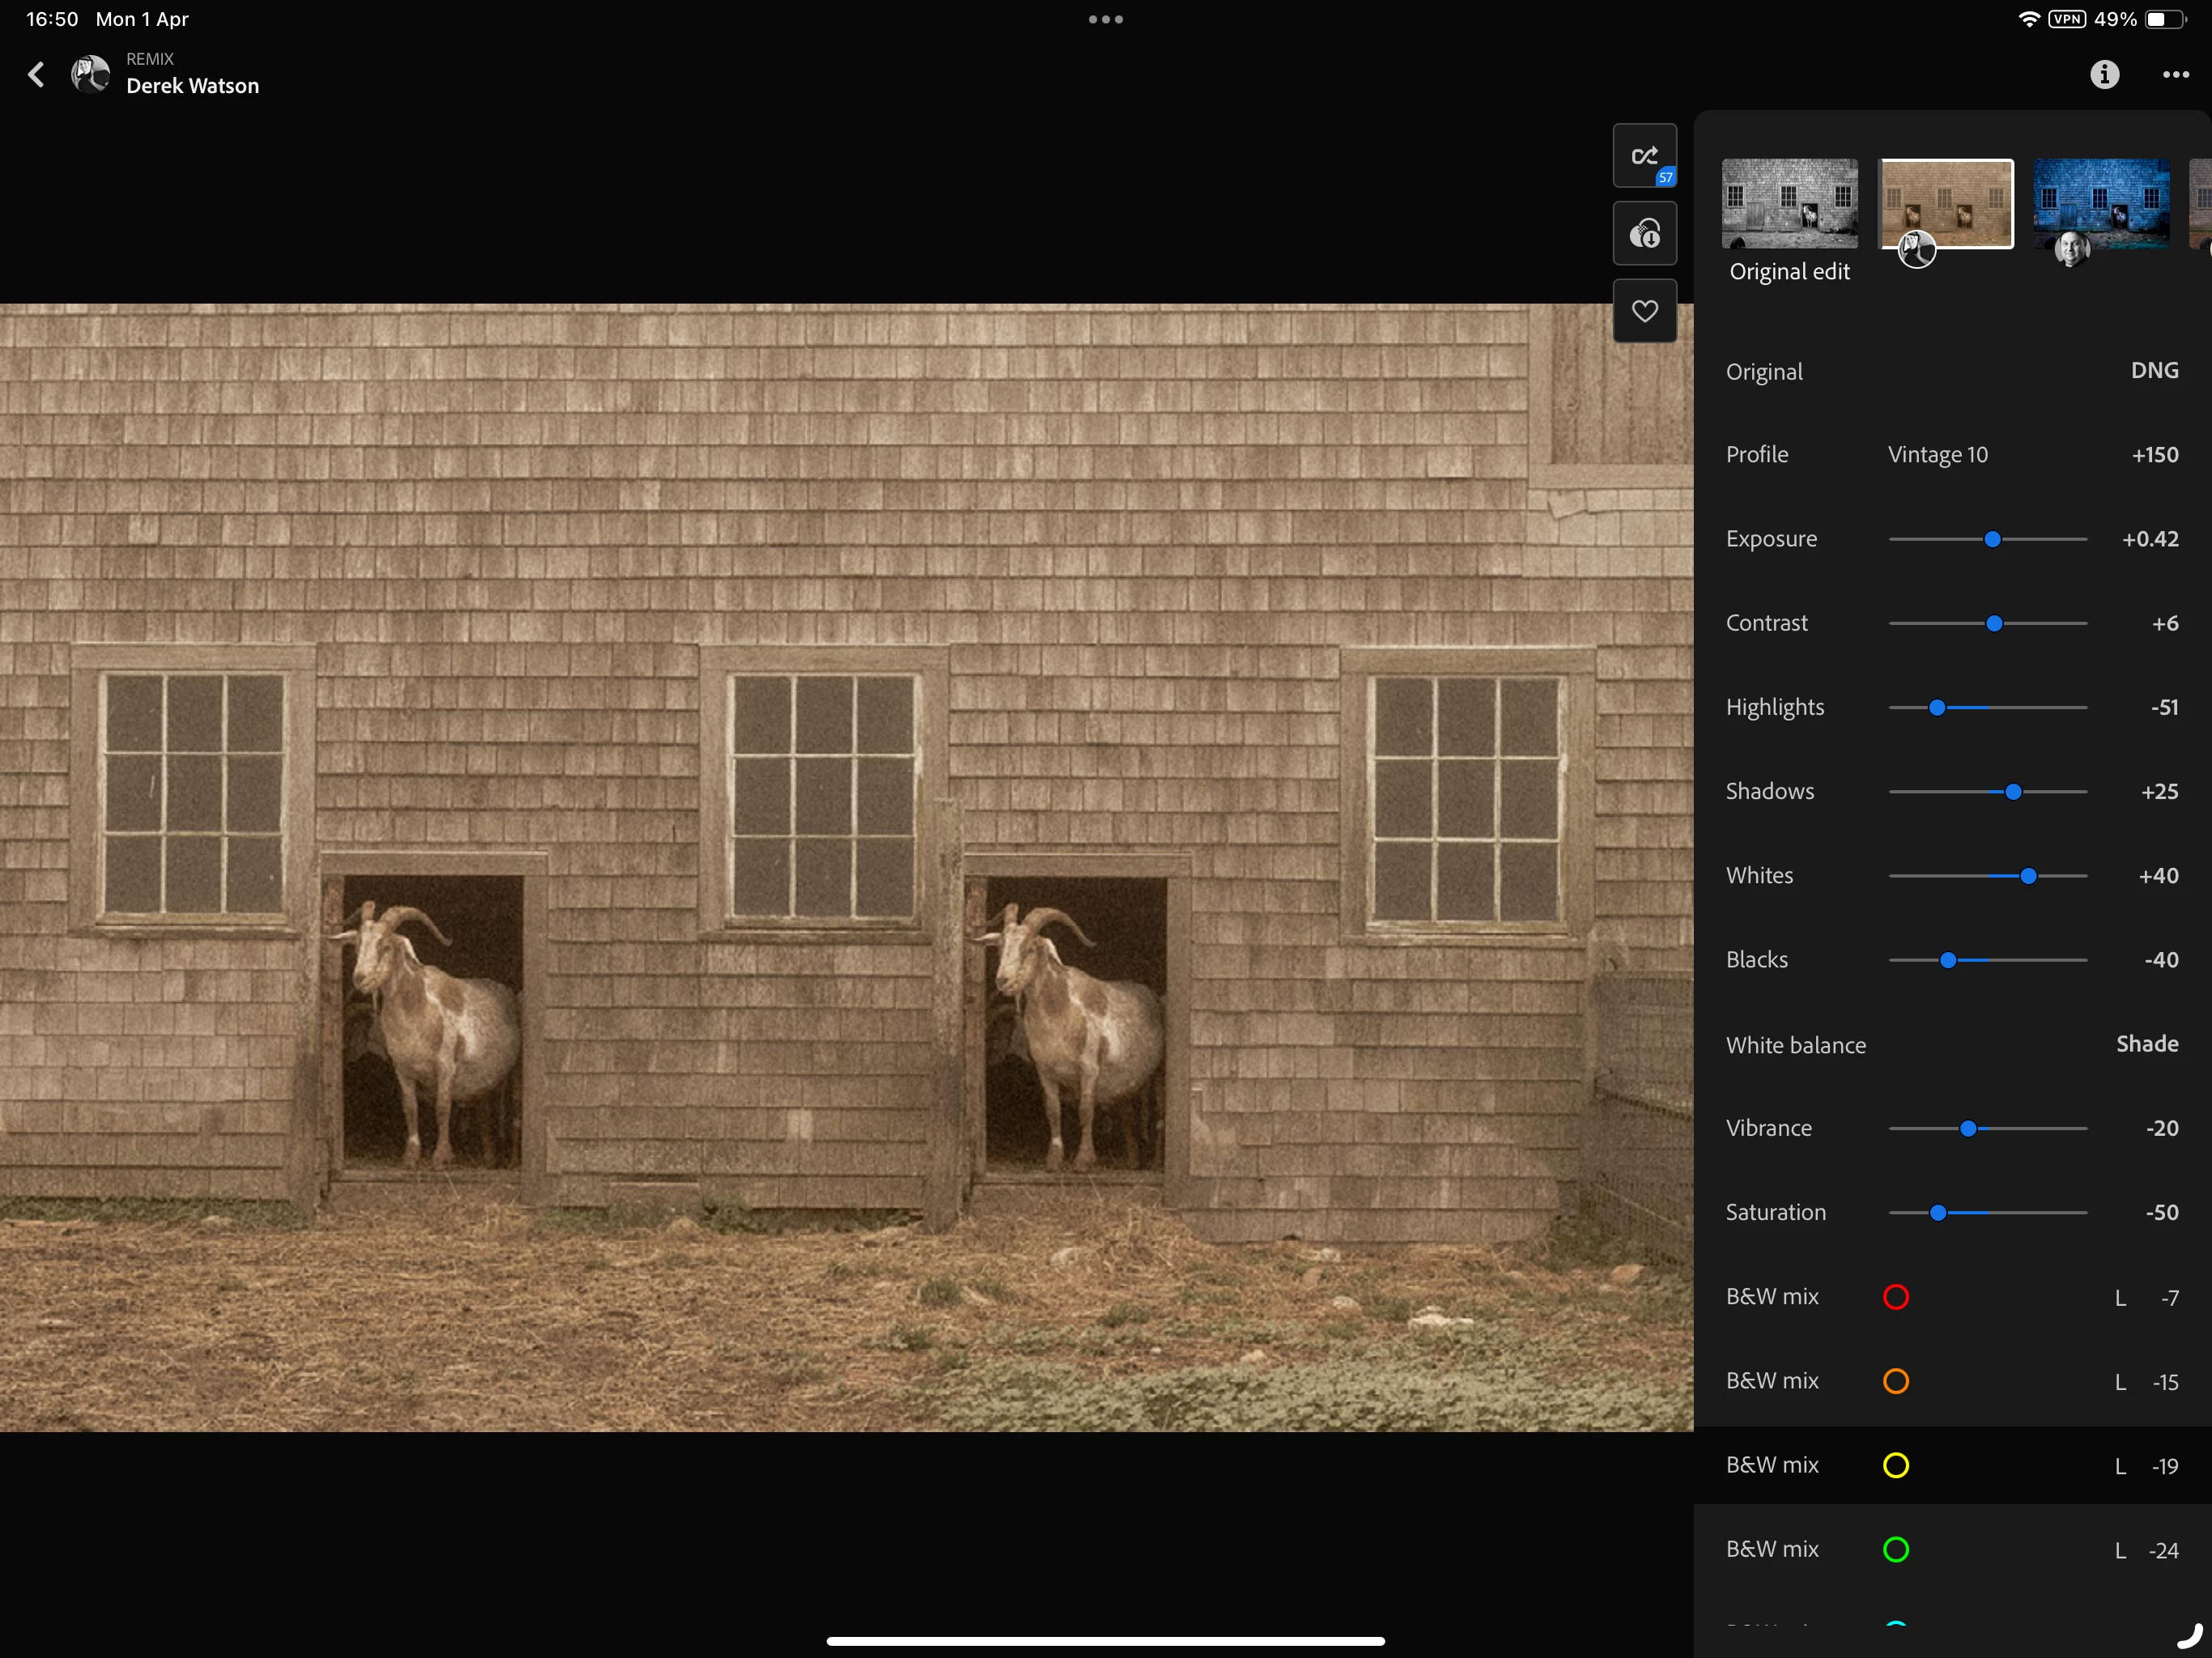Open the remix icon with 57 badge

click(1644, 156)
